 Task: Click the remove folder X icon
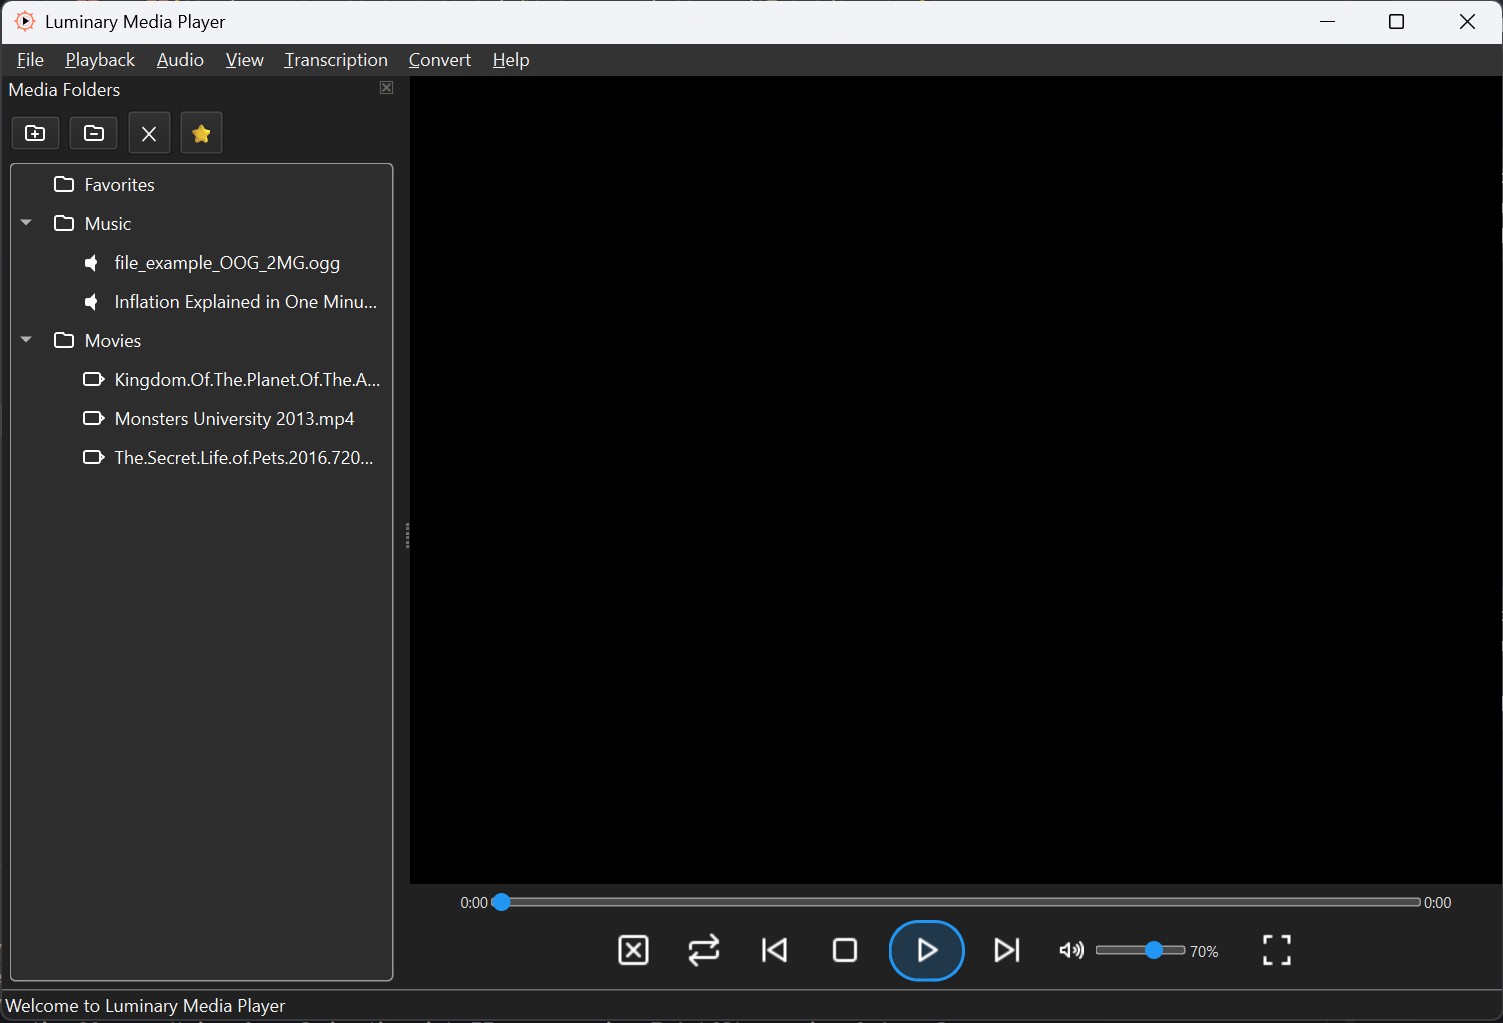[149, 133]
